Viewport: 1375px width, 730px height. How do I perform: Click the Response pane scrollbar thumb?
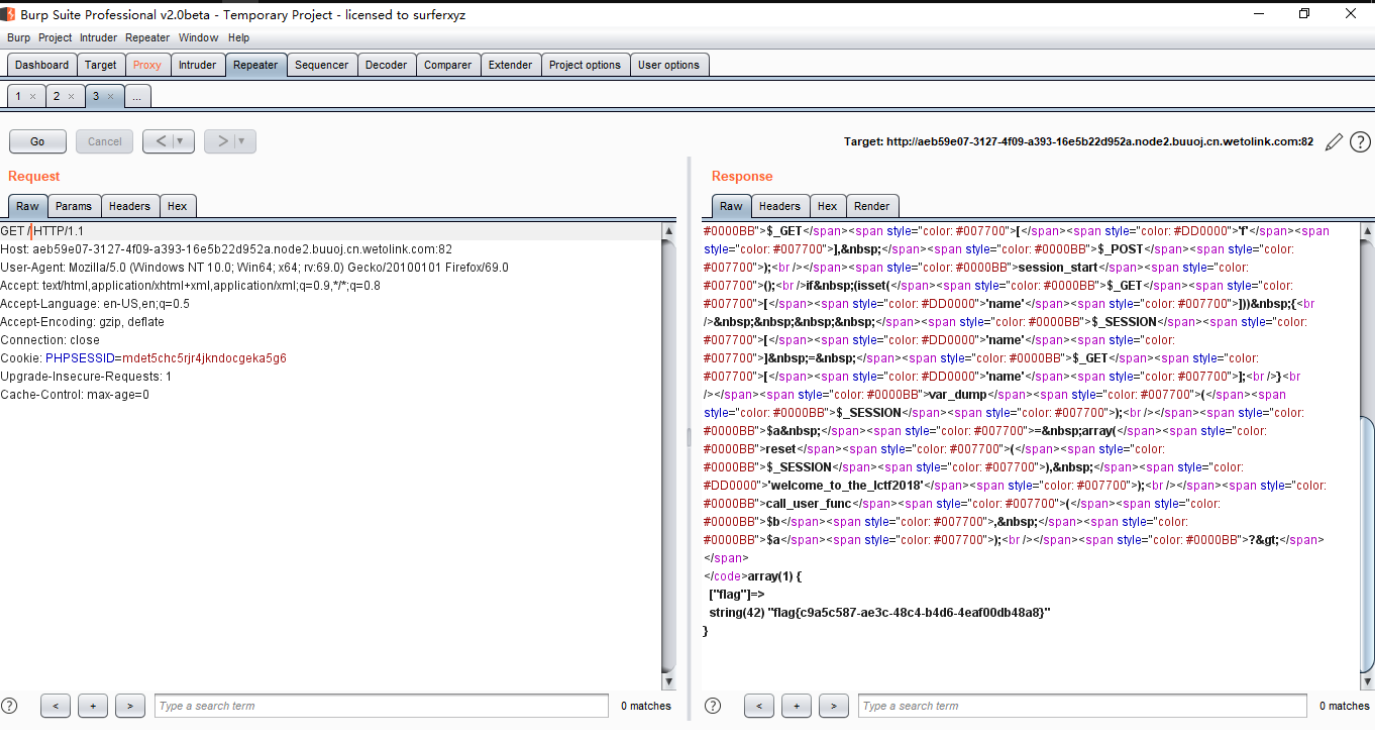pyautogui.click(x=1367, y=545)
